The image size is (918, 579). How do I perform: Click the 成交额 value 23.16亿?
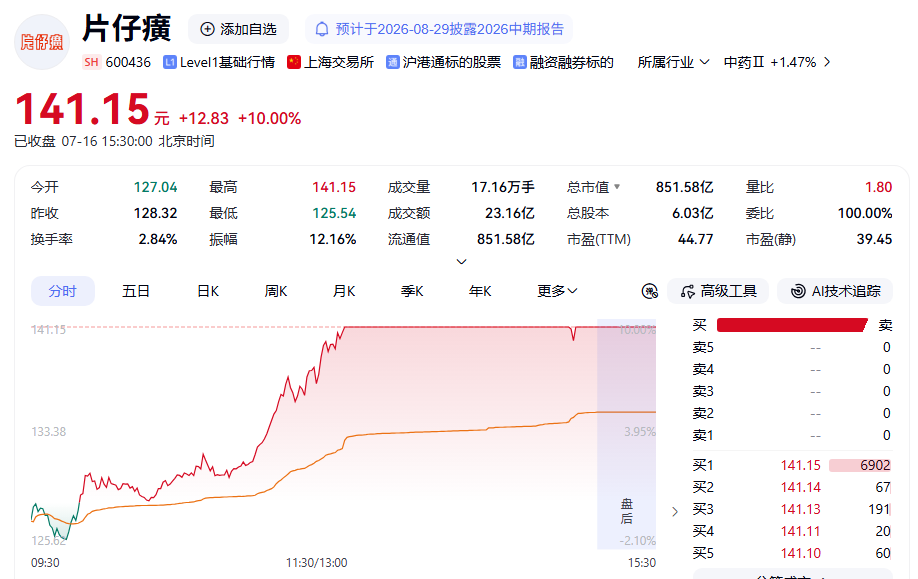(509, 213)
